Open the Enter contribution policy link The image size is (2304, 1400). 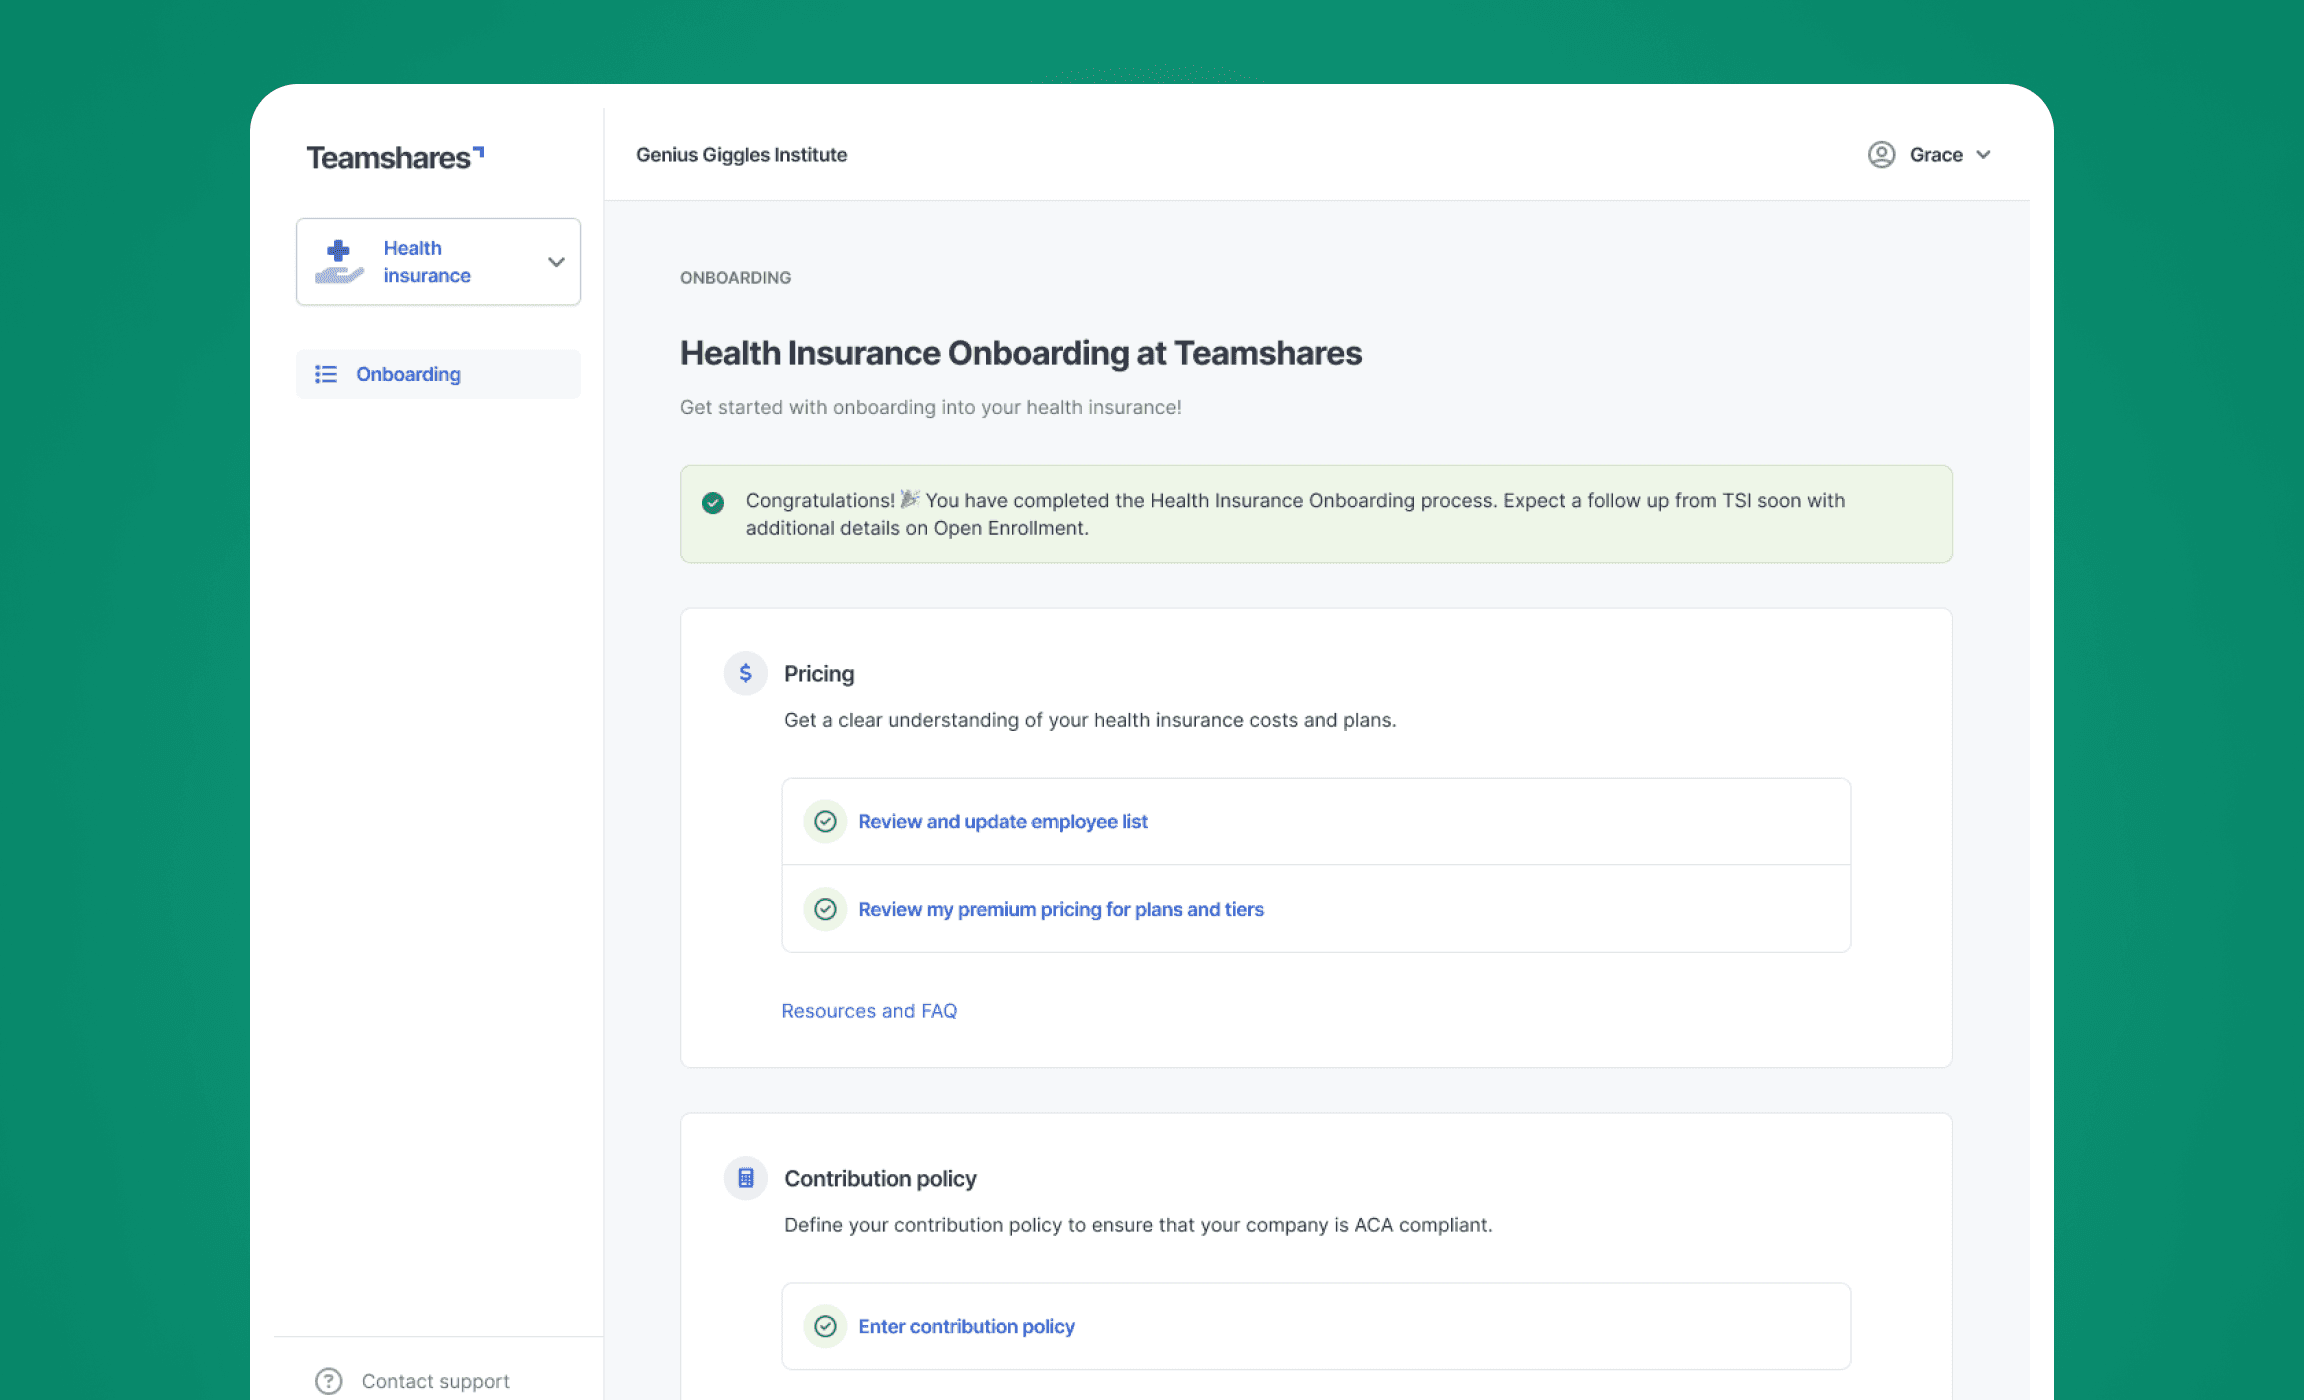point(966,1326)
